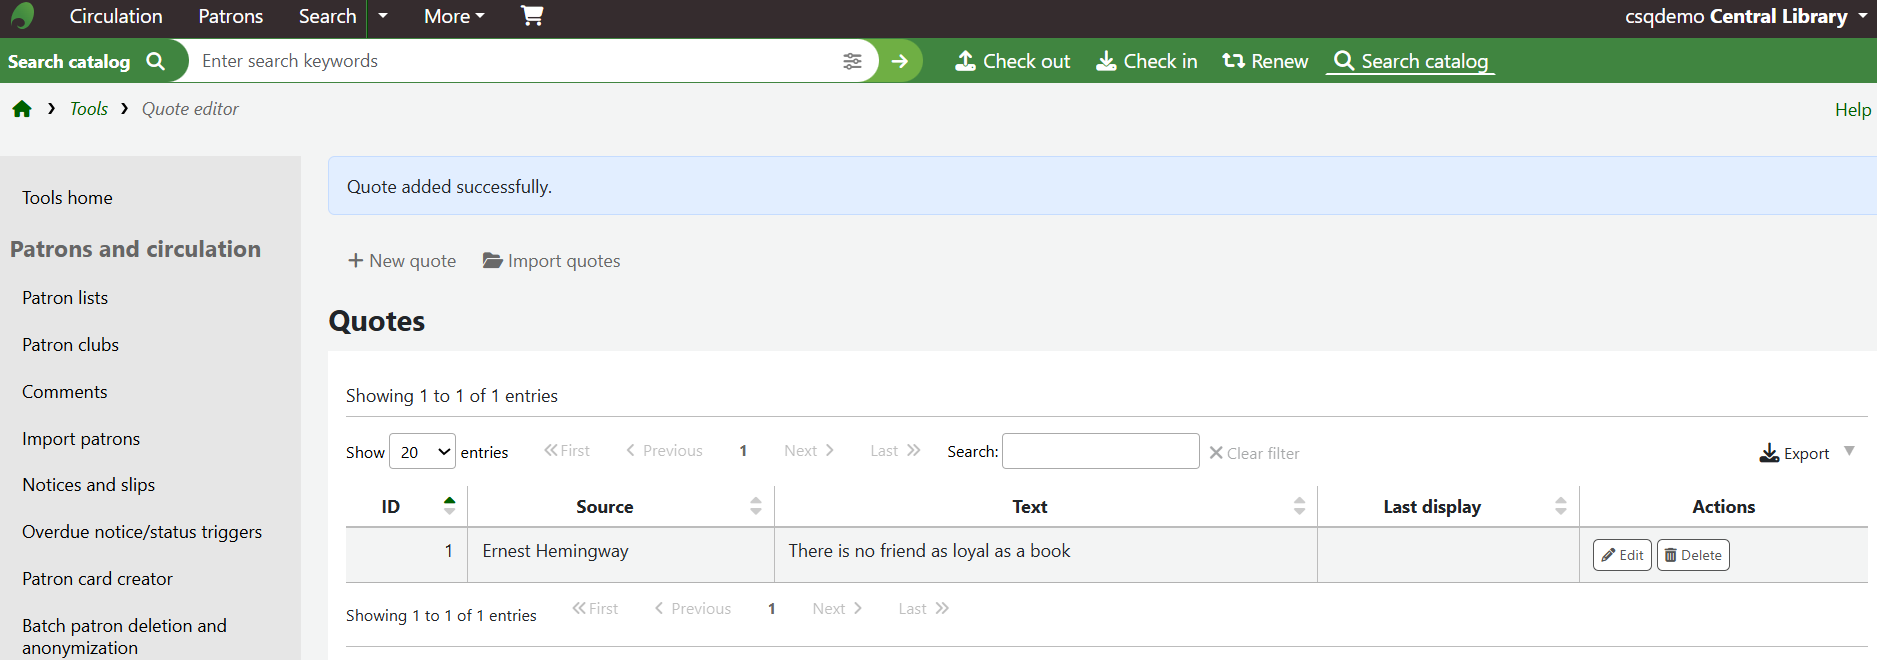Screen dimensions: 1877x660
Task: Open the Show entries count dropdown
Action: 422,452
